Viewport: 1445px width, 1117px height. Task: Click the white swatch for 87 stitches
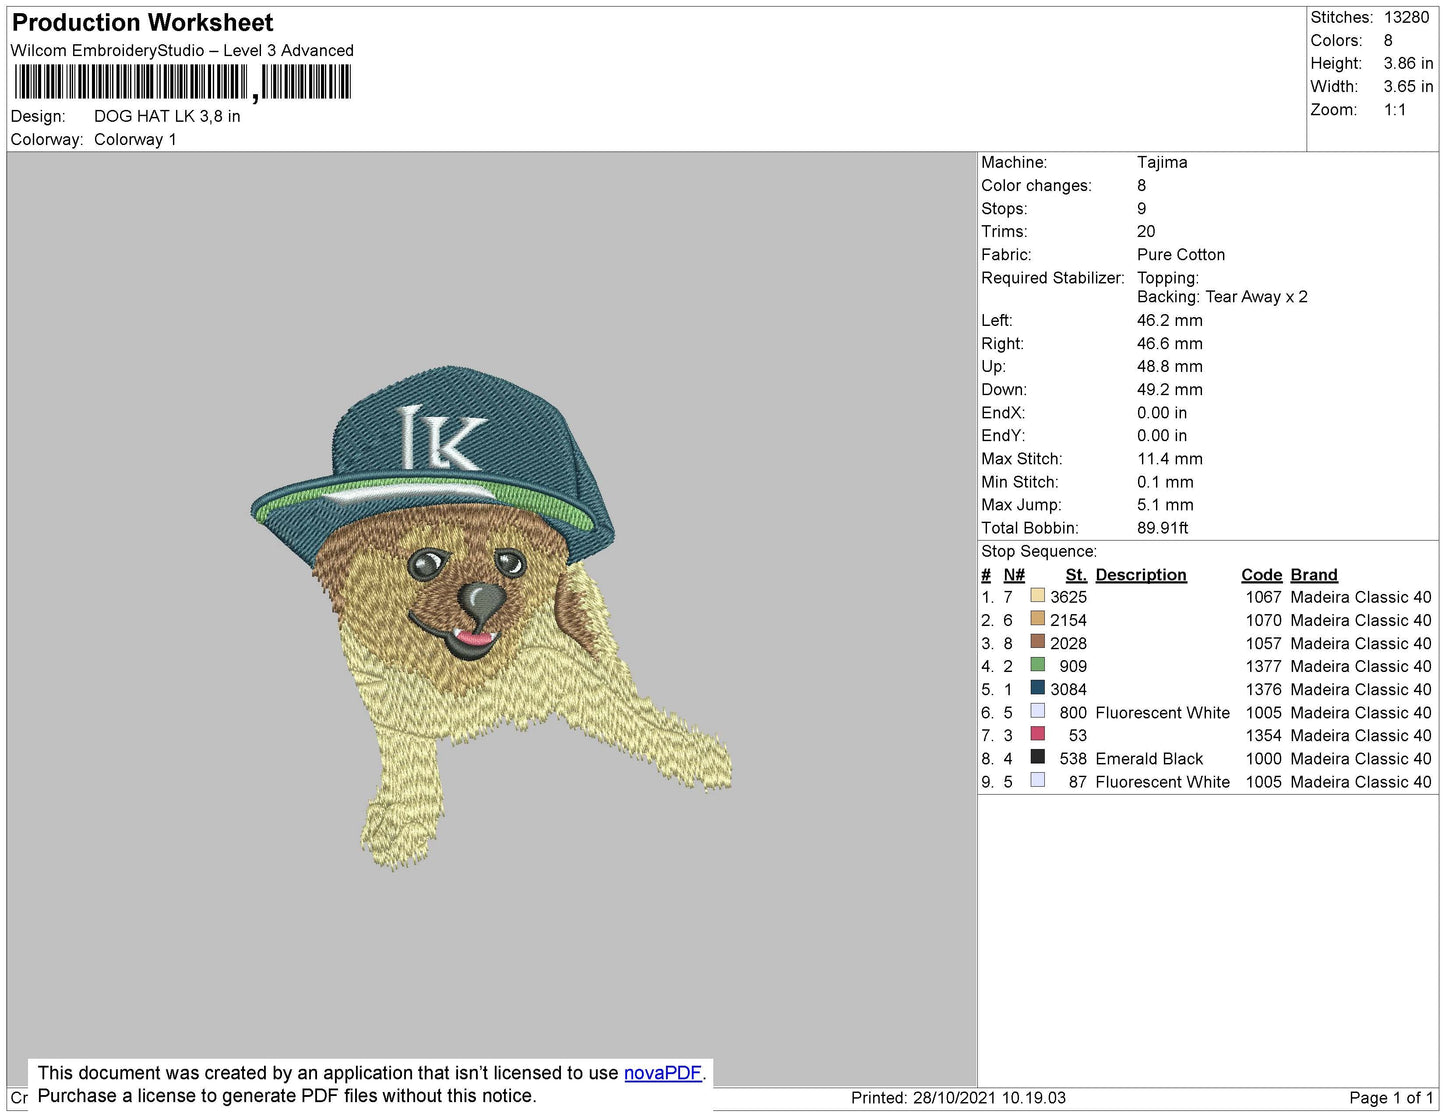pyautogui.click(x=1037, y=780)
